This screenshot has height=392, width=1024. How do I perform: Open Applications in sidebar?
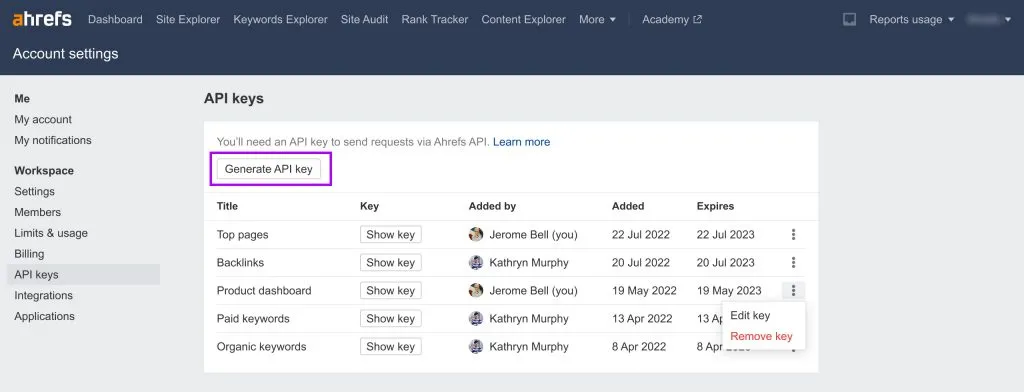[x=44, y=316]
